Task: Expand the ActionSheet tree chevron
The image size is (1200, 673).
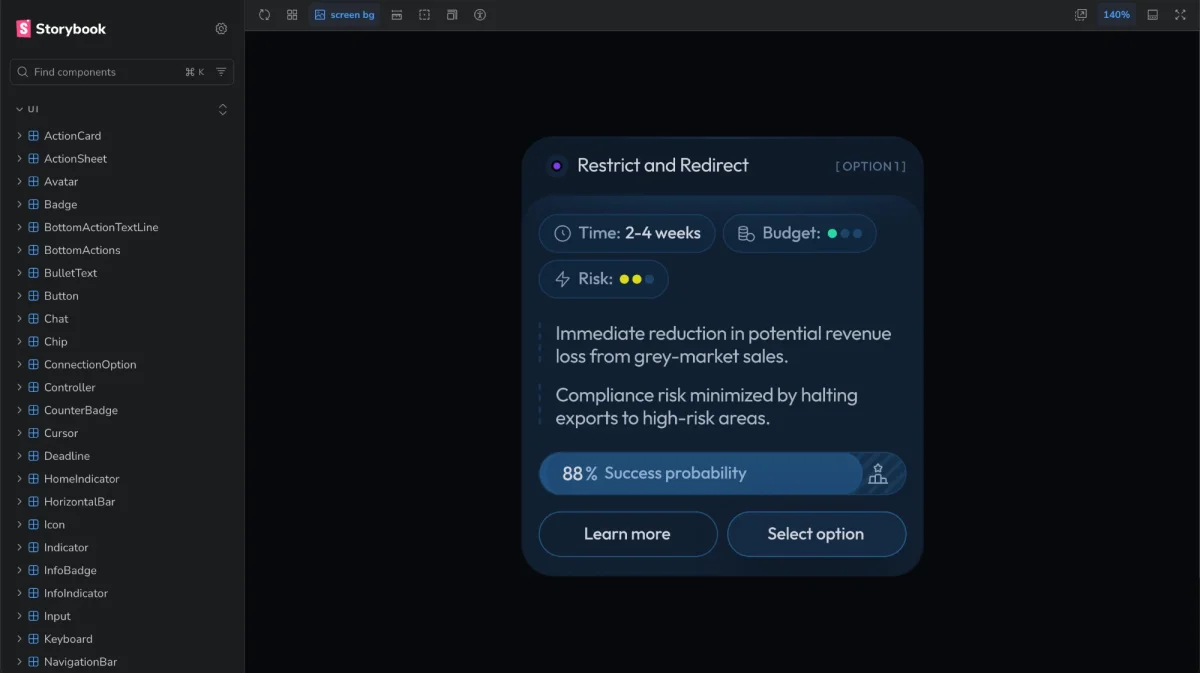Action: click(19, 159)
